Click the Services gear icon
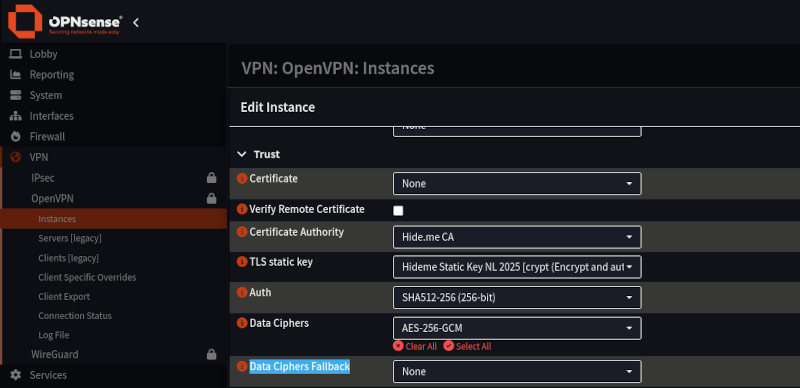The height and width of the screenshot is (388, 800). (16, 375)
